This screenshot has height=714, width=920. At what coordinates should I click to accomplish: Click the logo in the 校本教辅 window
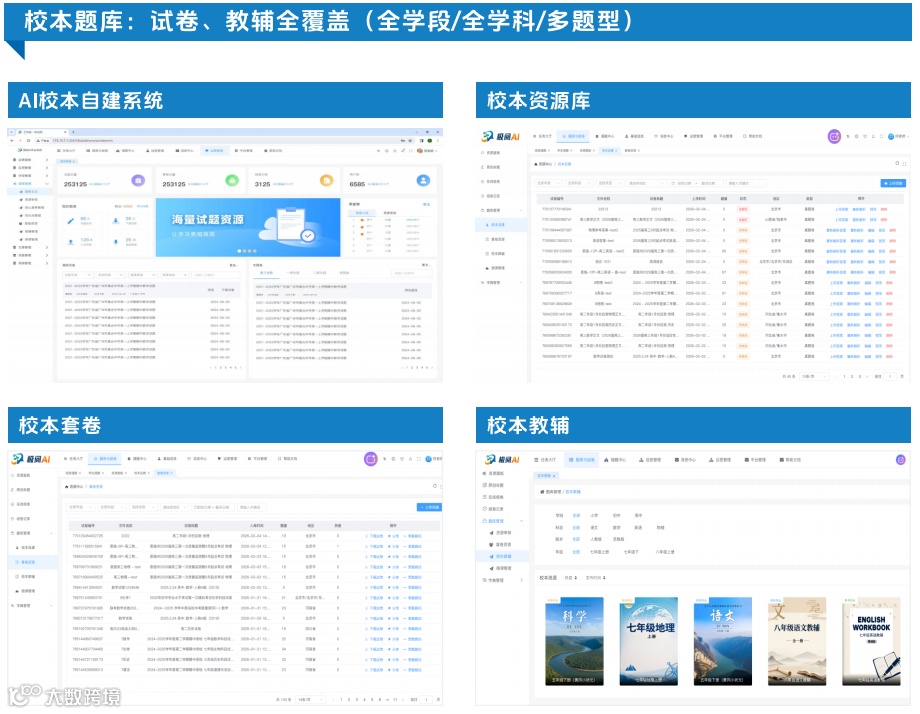pyautogui.click(x=503, y=459)
